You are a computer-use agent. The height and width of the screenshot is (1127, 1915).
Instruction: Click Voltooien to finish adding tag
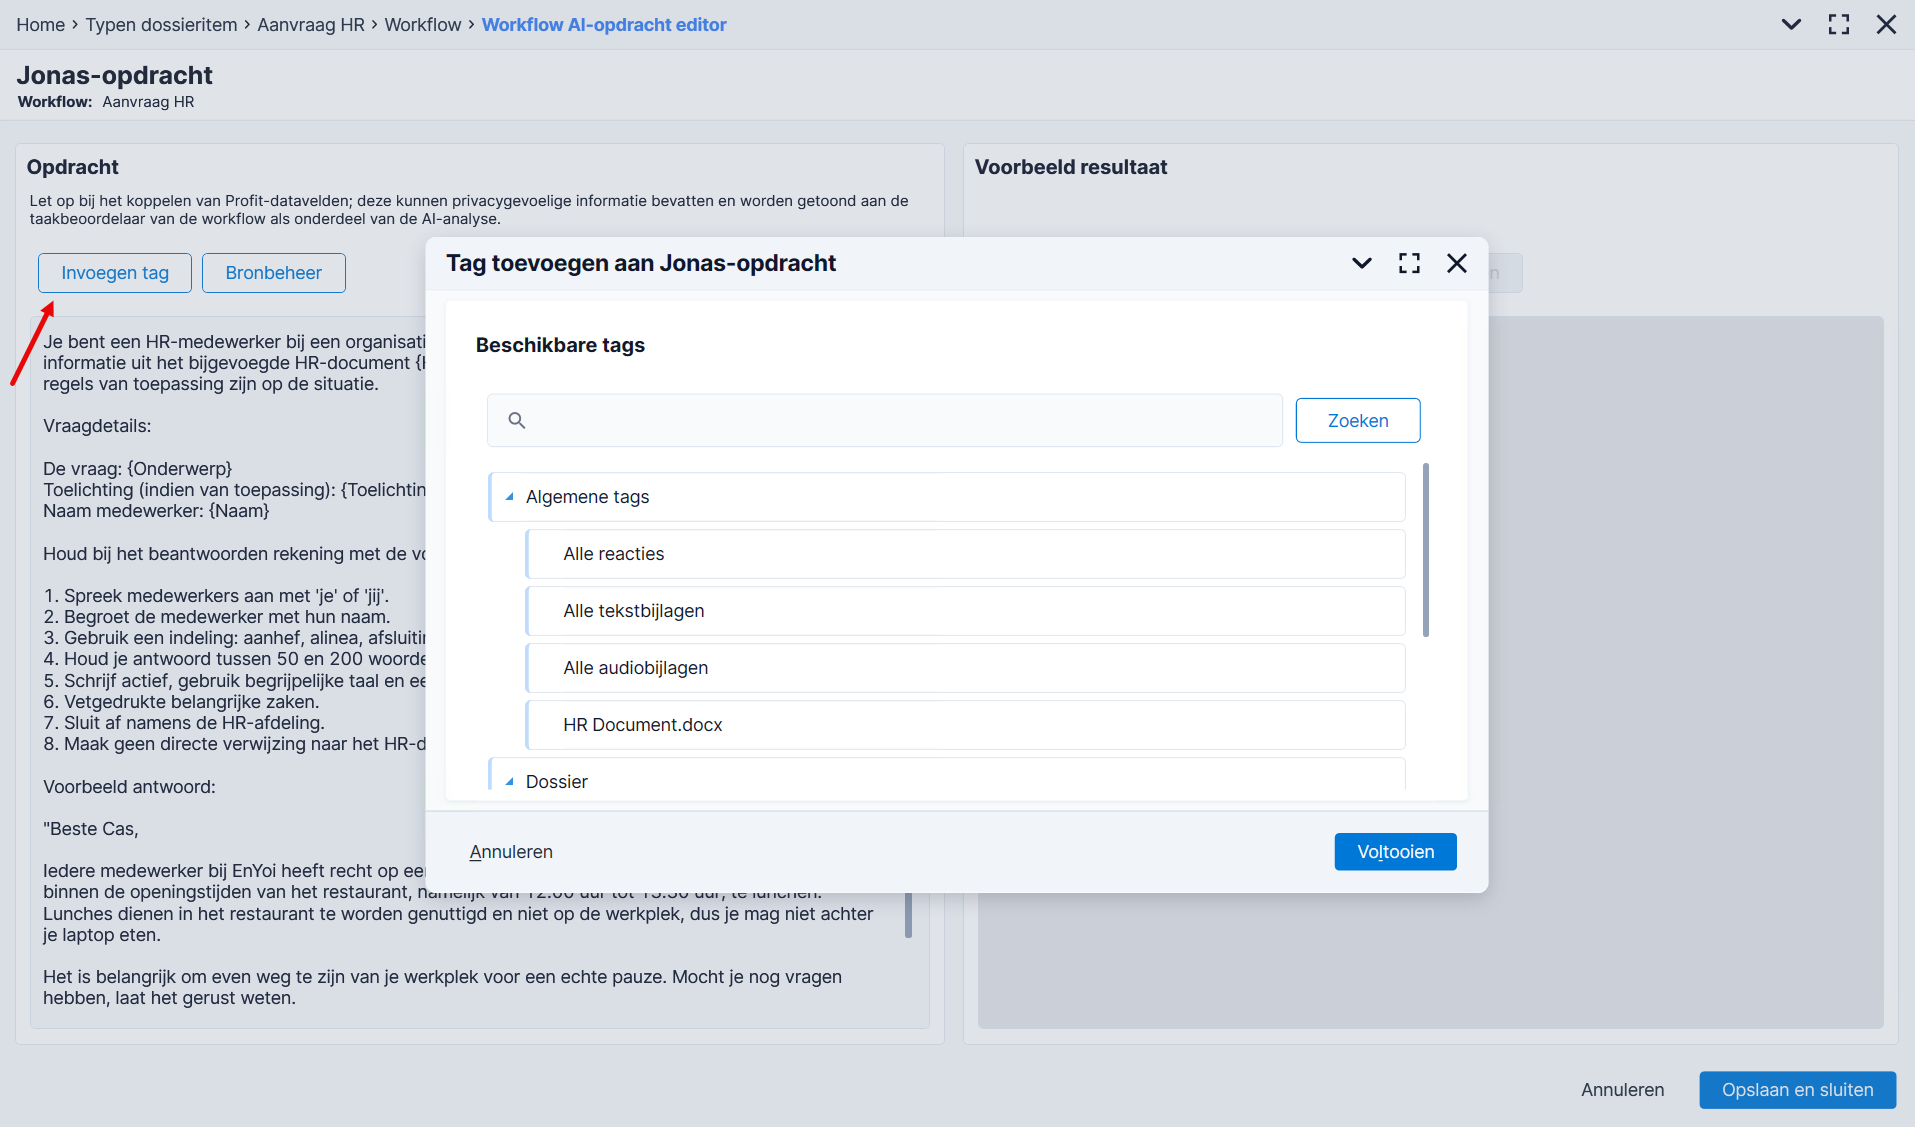tap(1395, 852)
